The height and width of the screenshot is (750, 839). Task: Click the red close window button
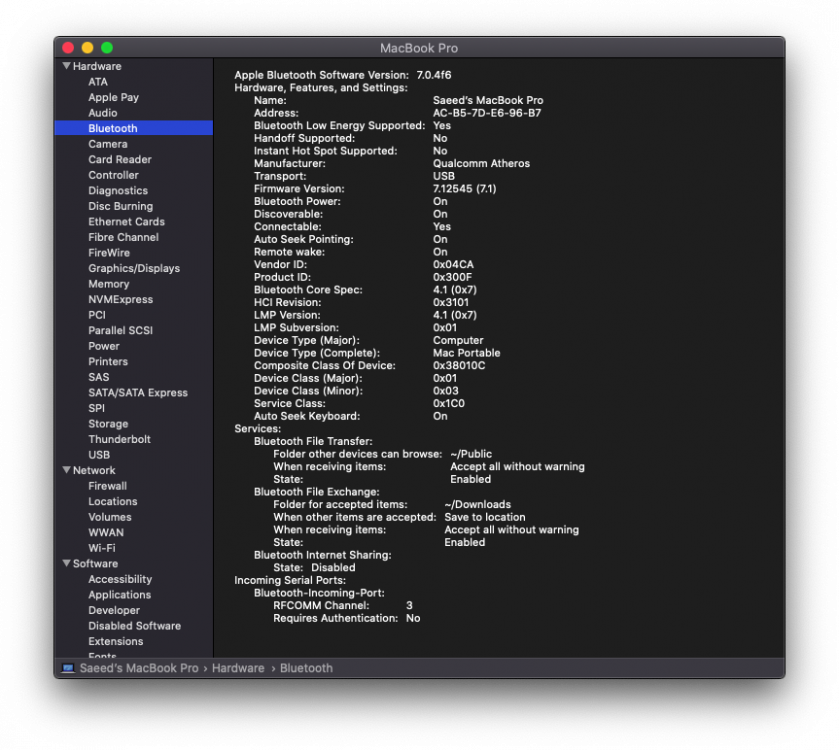click(x=68, y=48)
